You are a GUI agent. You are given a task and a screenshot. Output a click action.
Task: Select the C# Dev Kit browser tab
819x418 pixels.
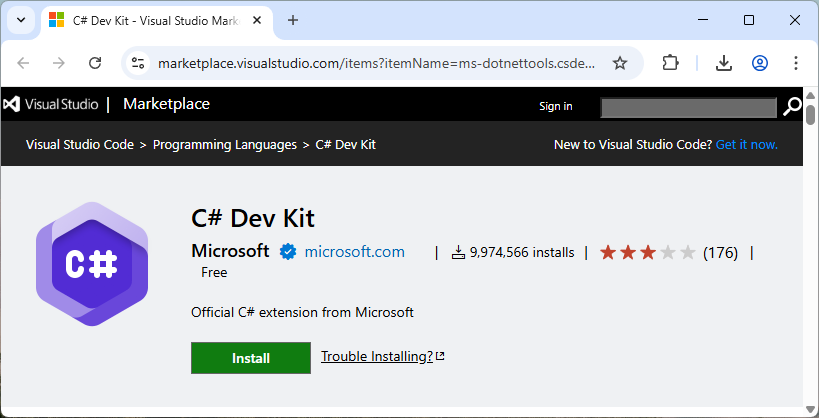(x=157, y=21)
